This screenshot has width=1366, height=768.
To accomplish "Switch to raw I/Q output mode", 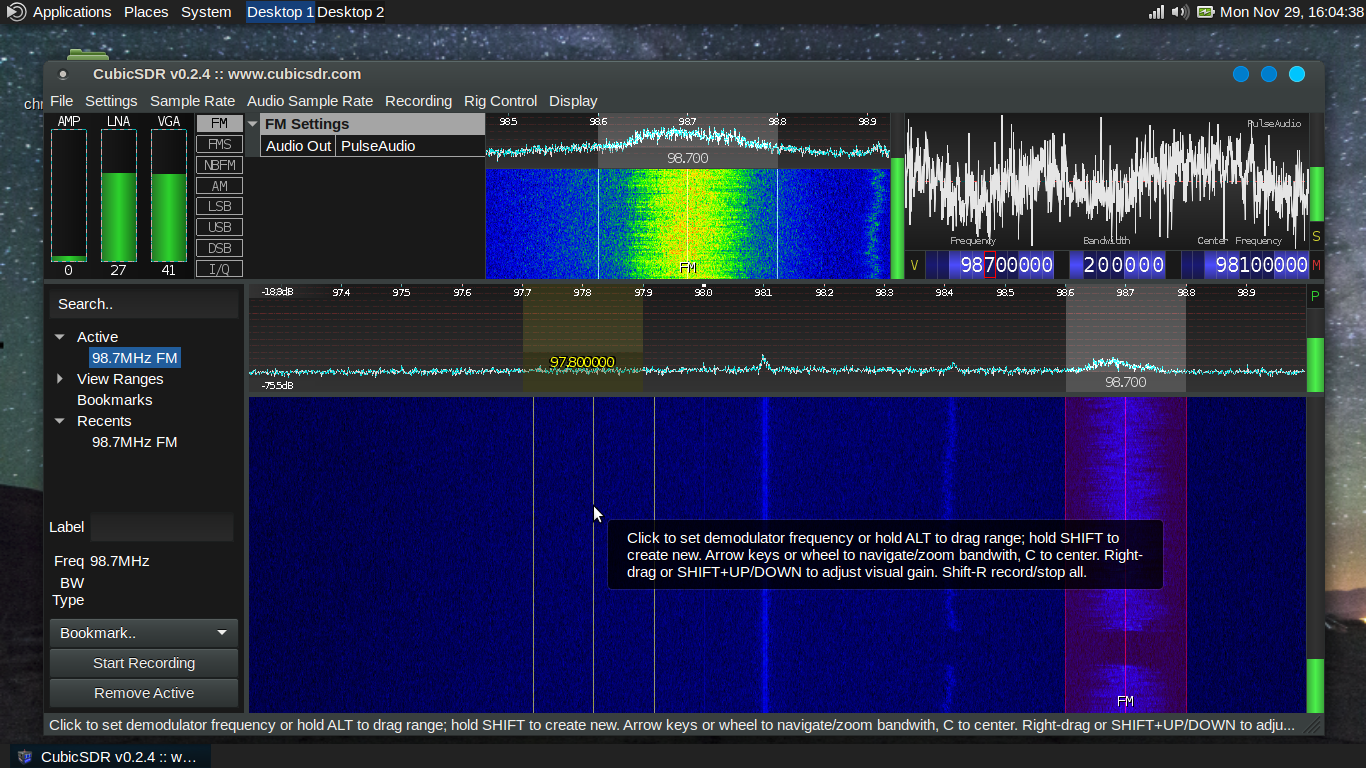I will [218, 269].
